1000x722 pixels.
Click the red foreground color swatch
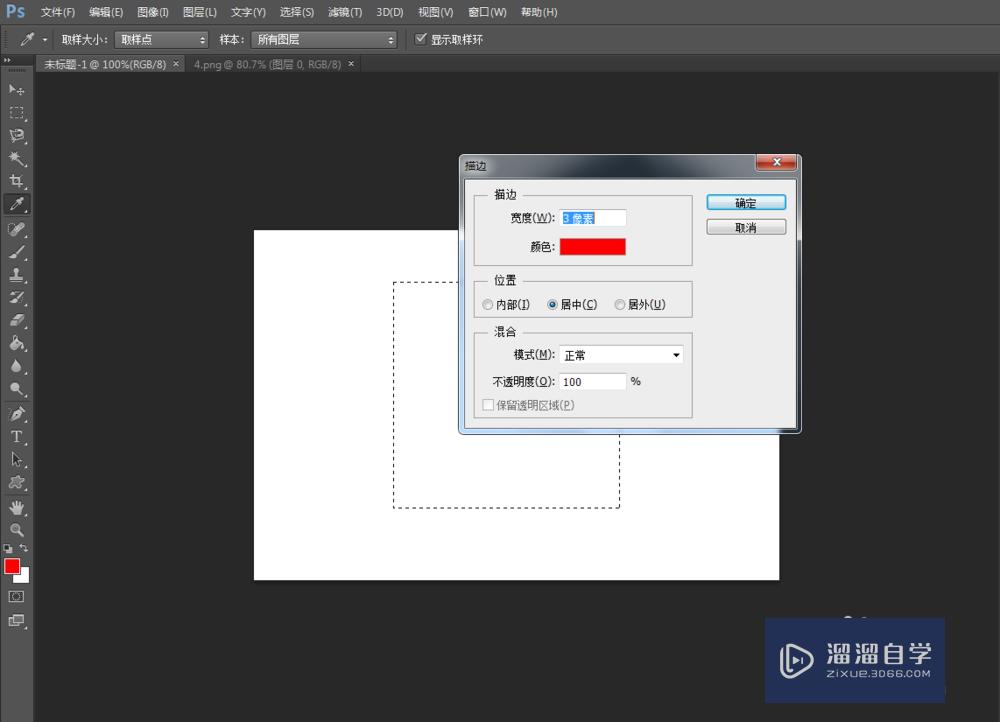[11, 566]
